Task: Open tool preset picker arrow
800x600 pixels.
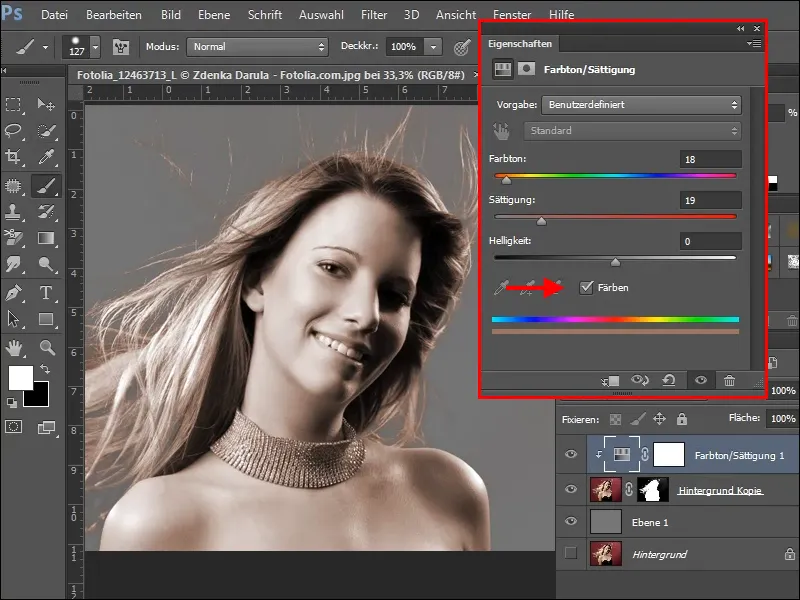Action: point(45,47)
